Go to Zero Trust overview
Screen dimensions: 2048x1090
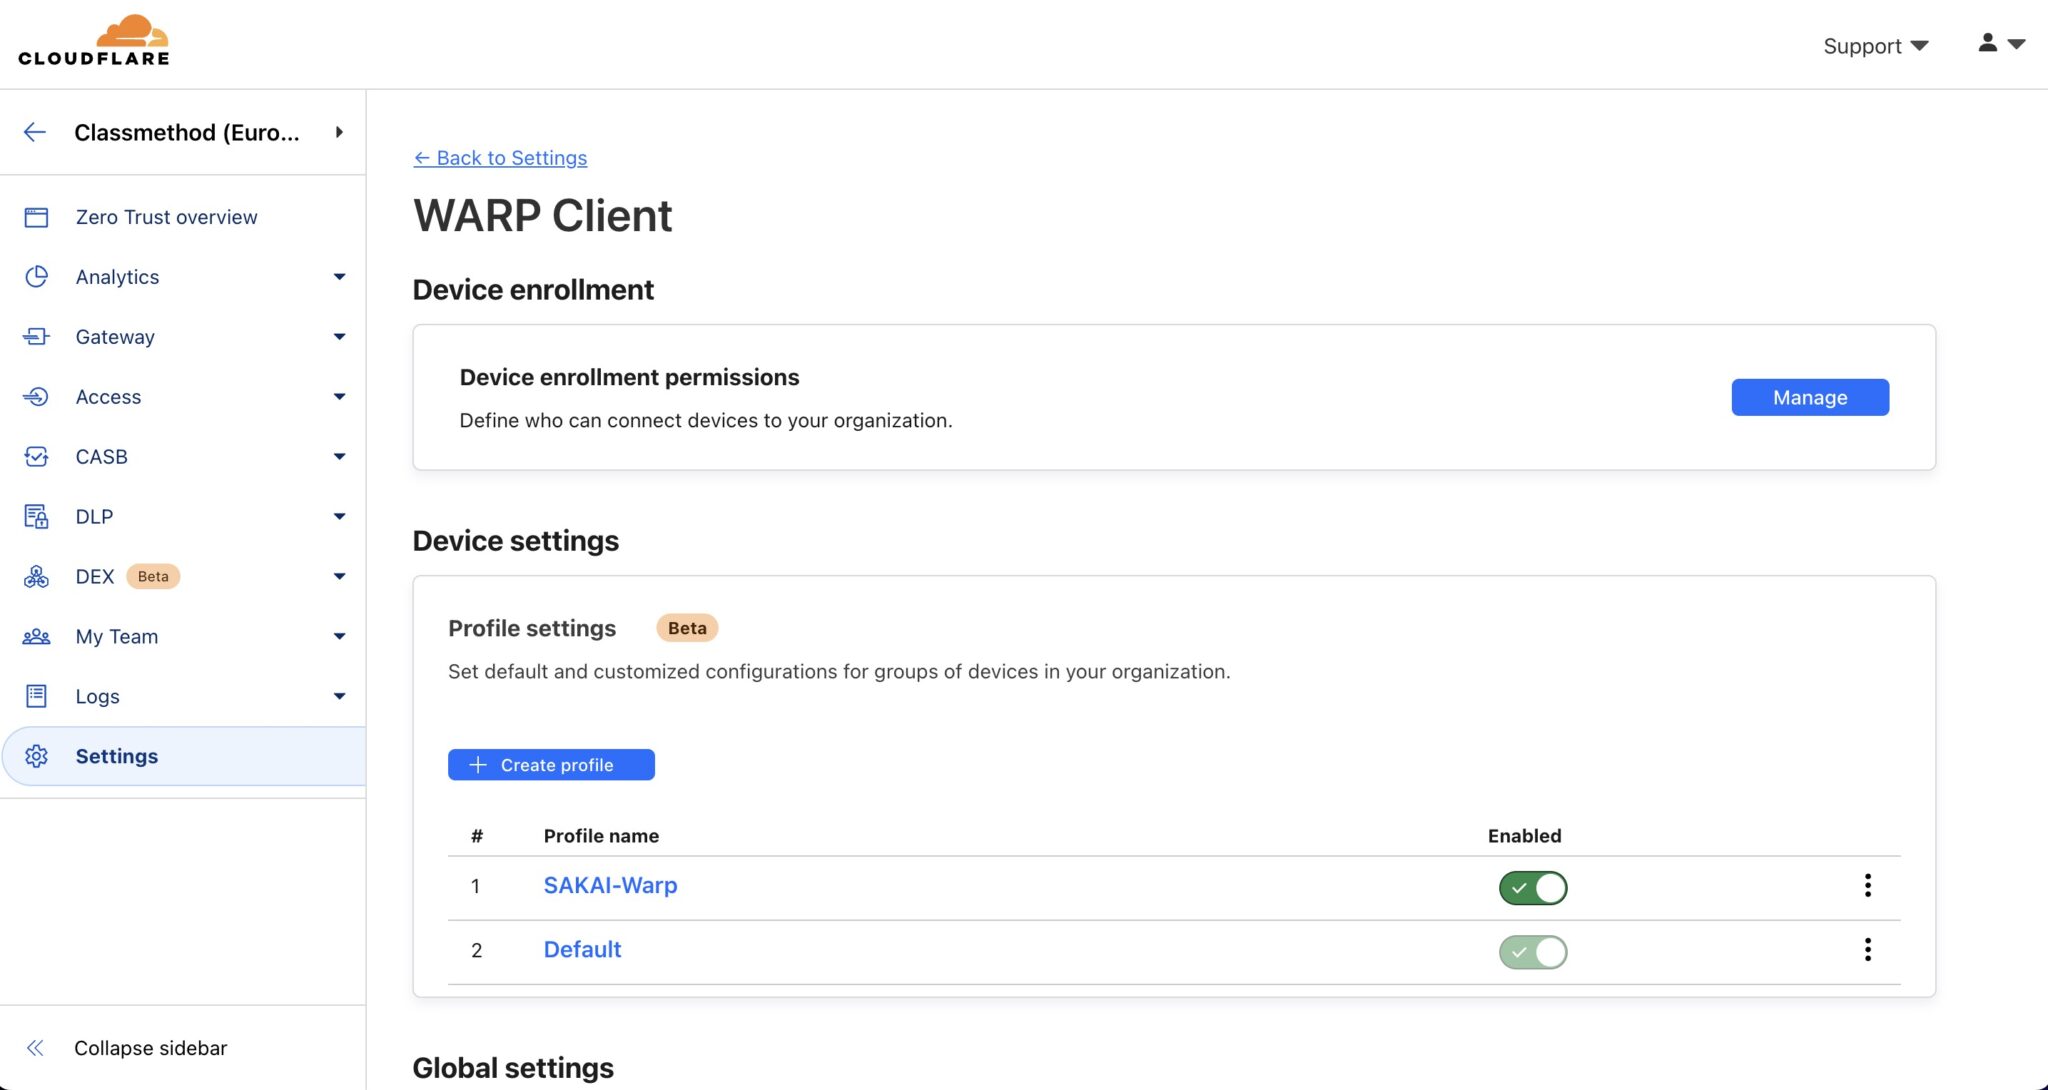166,217
